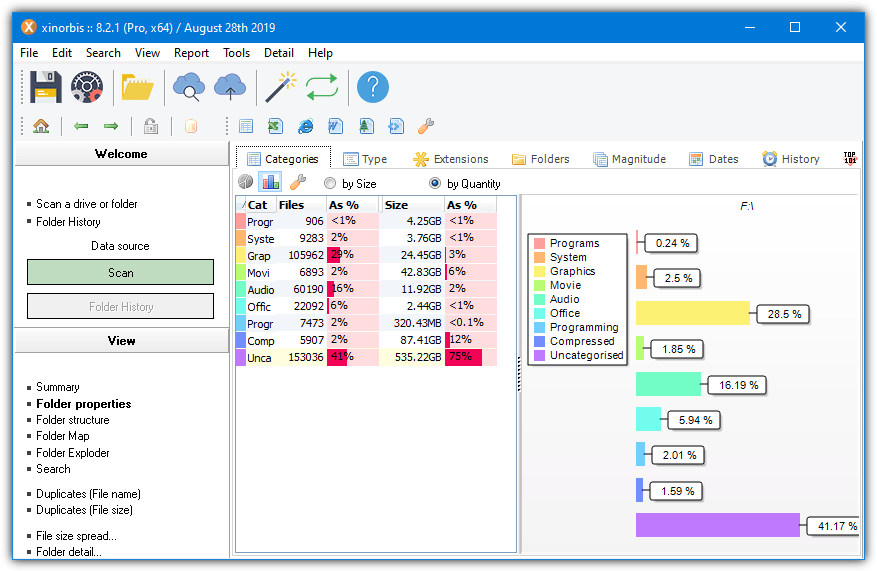The width and height of the screenshot is (877, 571).
Task: Open Folder structure view link
Action: (x=73, y=420)
